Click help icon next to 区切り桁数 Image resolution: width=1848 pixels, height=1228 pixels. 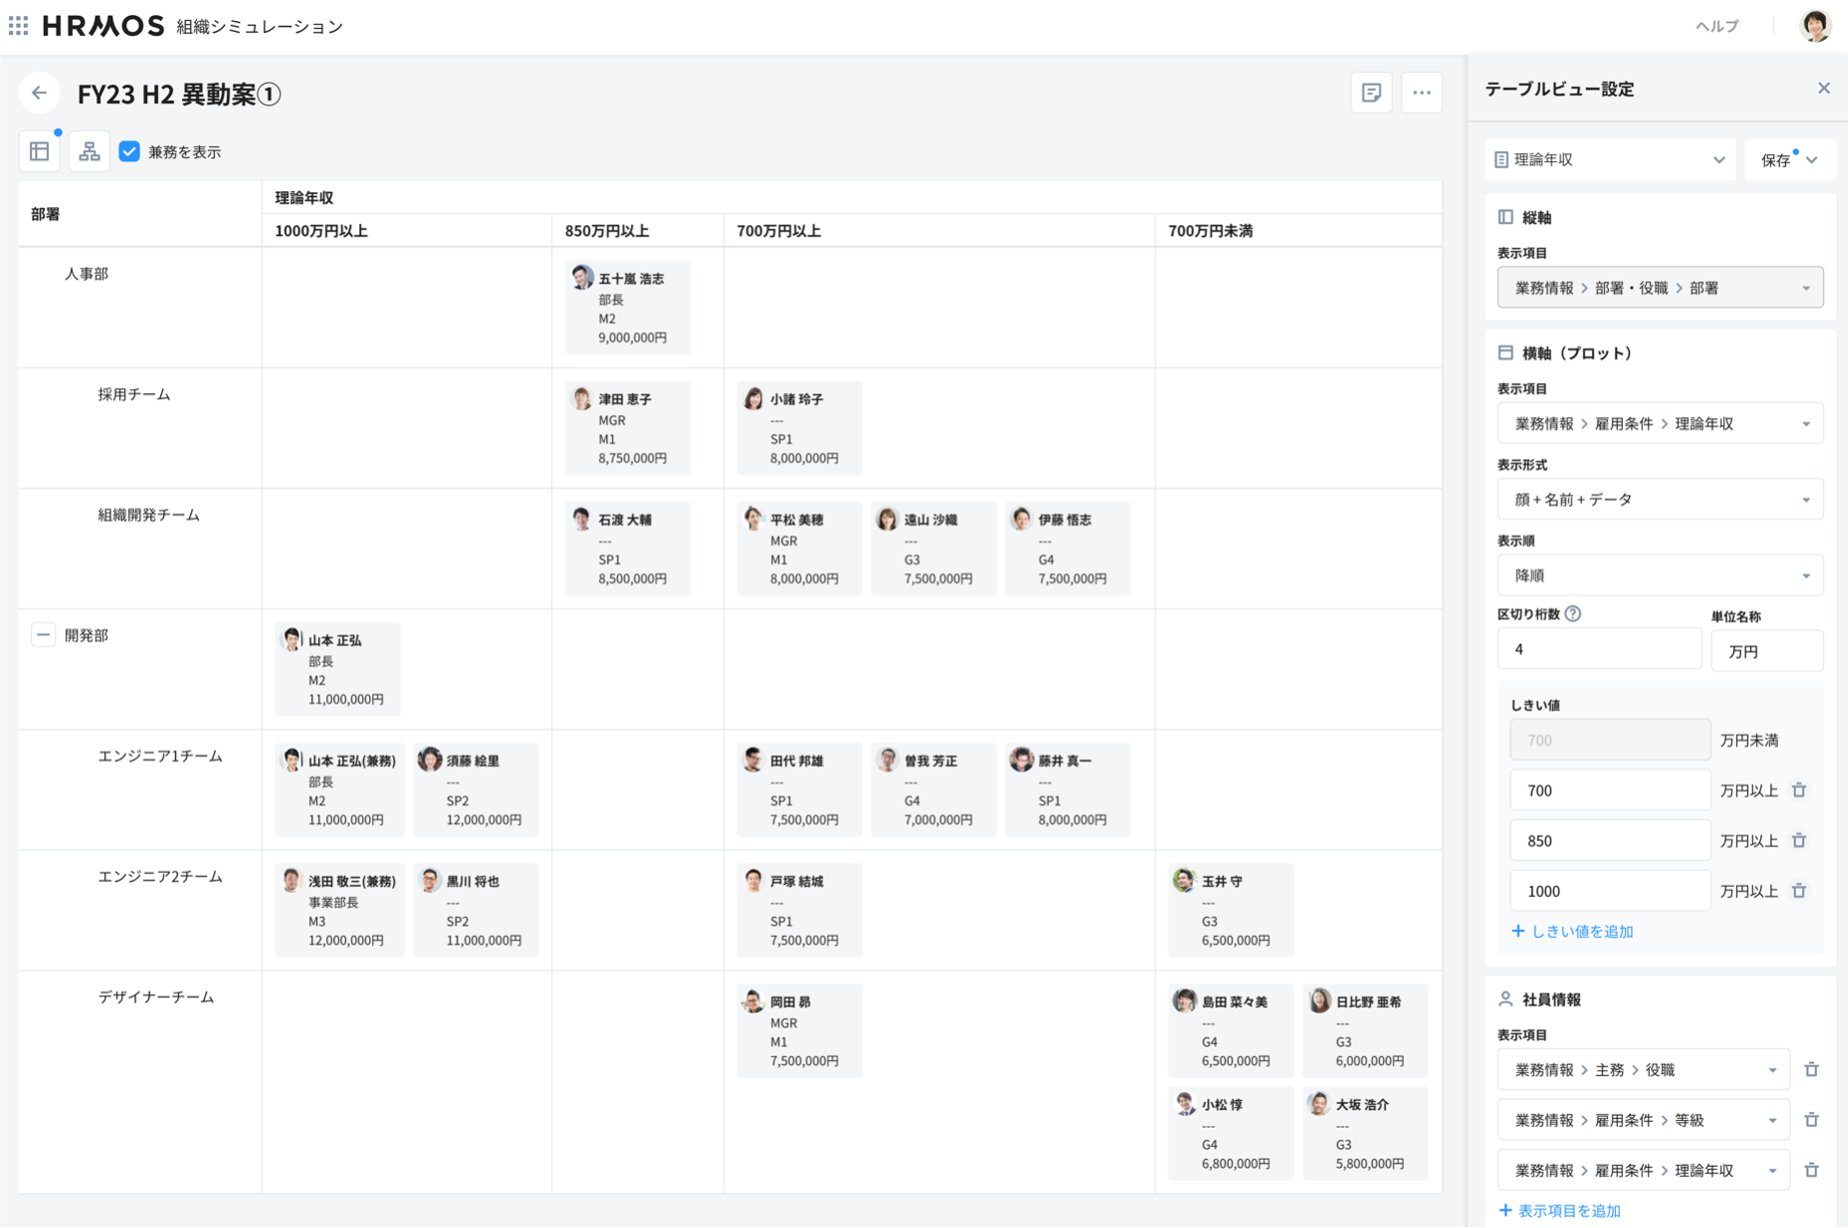(1573, 614)
